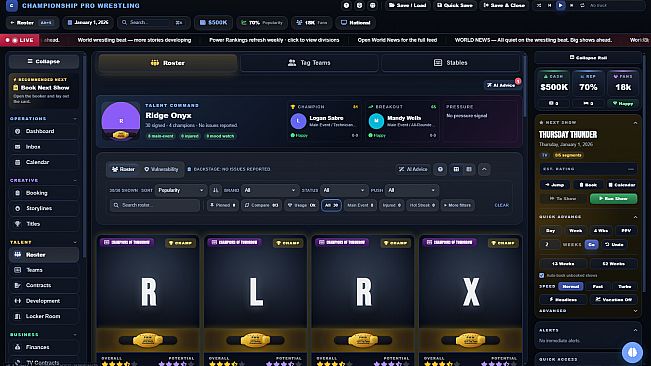
Task: Open the Push filter dropdown
Action: pos(411,190)
